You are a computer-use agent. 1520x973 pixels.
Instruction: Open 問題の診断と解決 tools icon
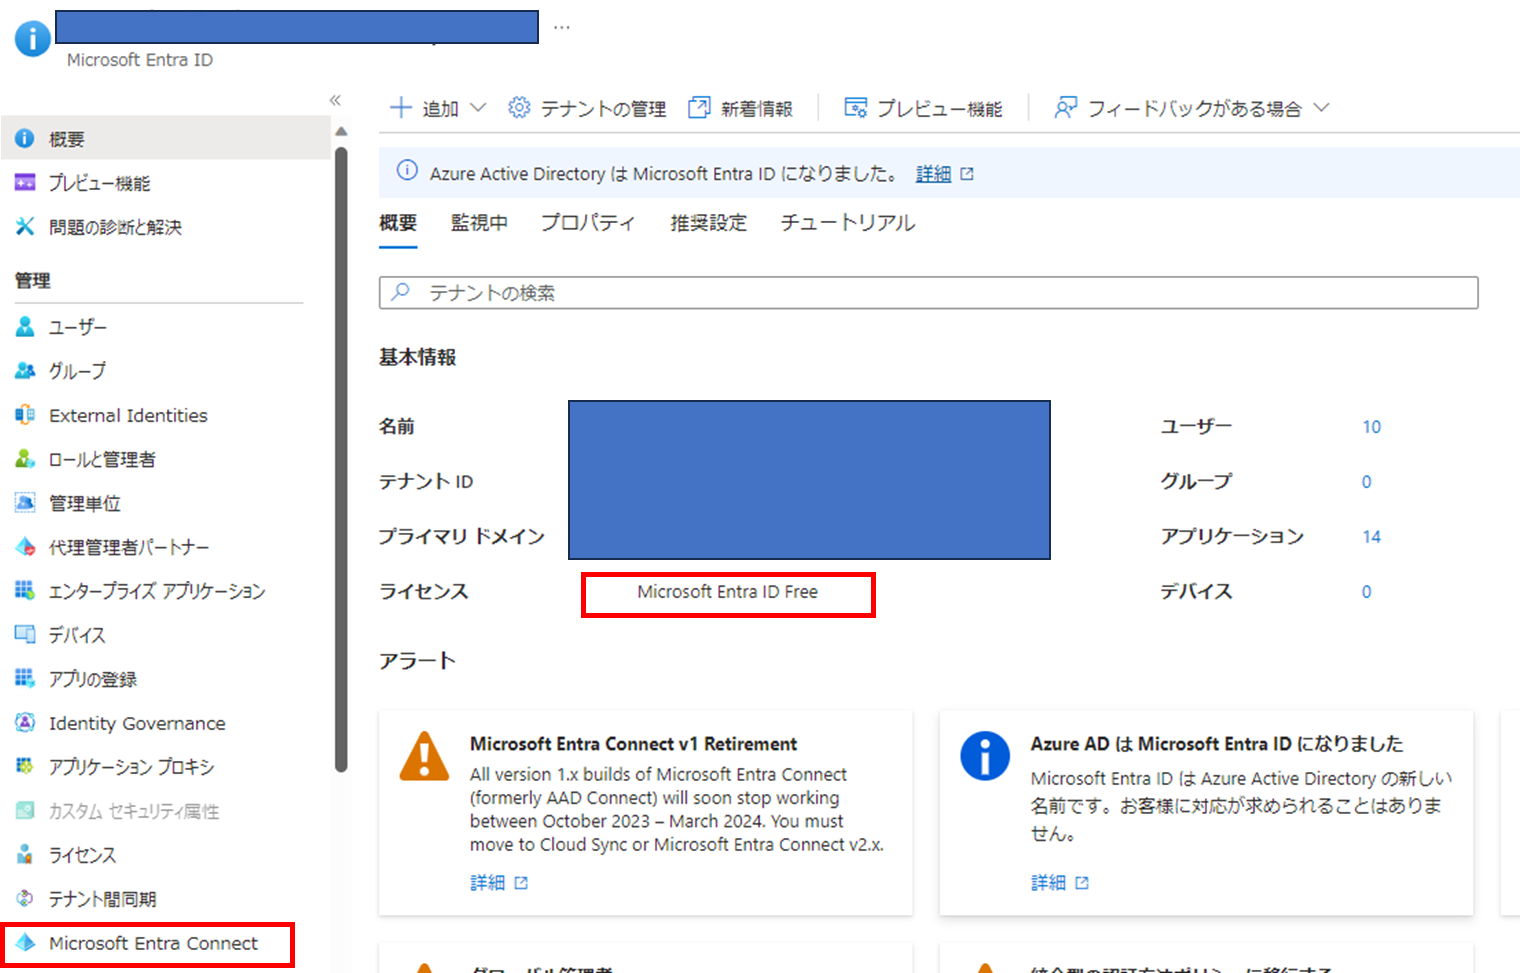(x=25, y=227)
